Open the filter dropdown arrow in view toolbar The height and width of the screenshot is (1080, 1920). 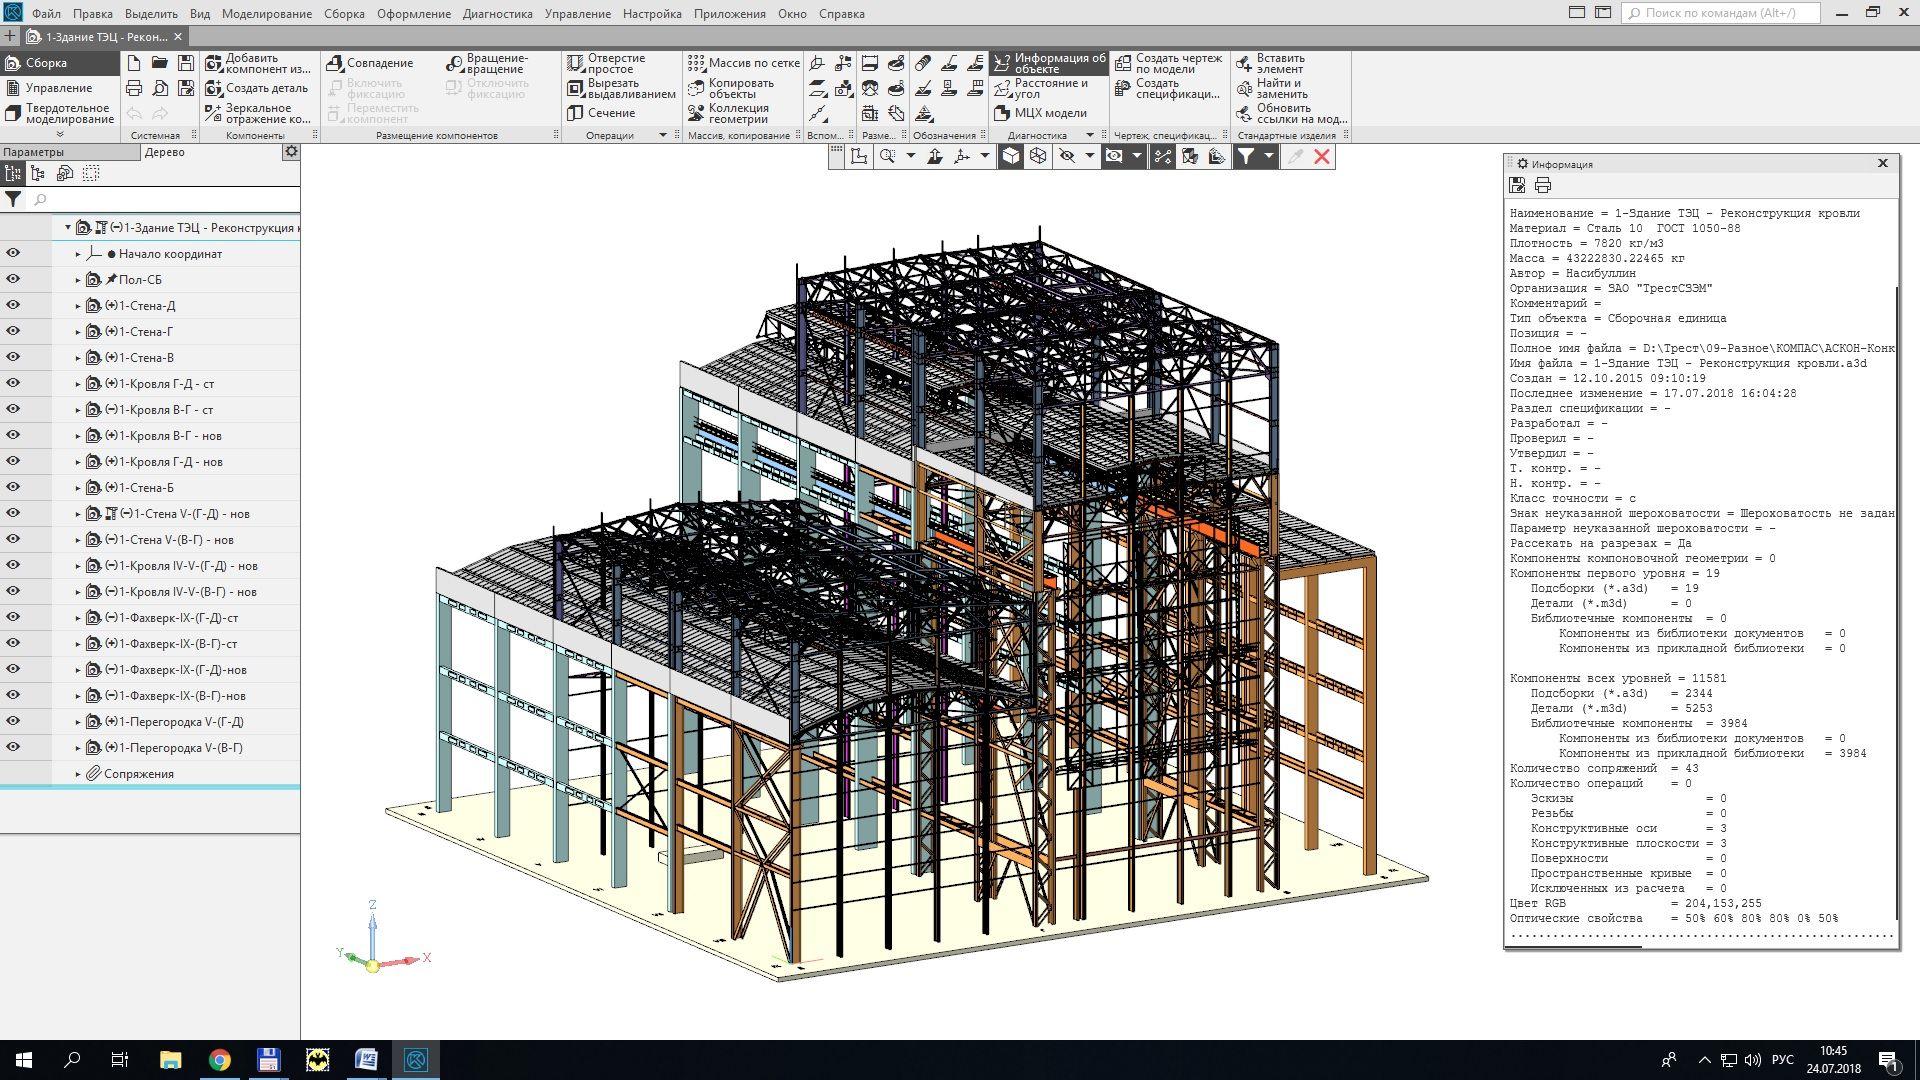click(1269, 156)
